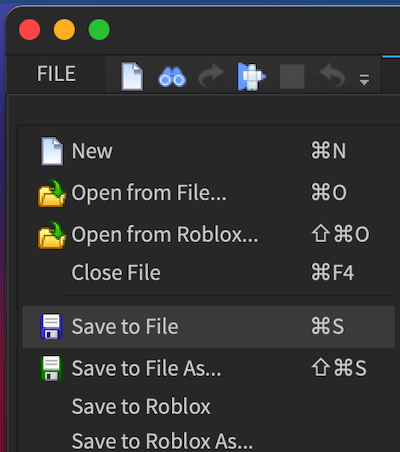Click the greyed redo arrow icon
Image resolution: width=400 pixels, height=452 pixels.
pos(211,76)
